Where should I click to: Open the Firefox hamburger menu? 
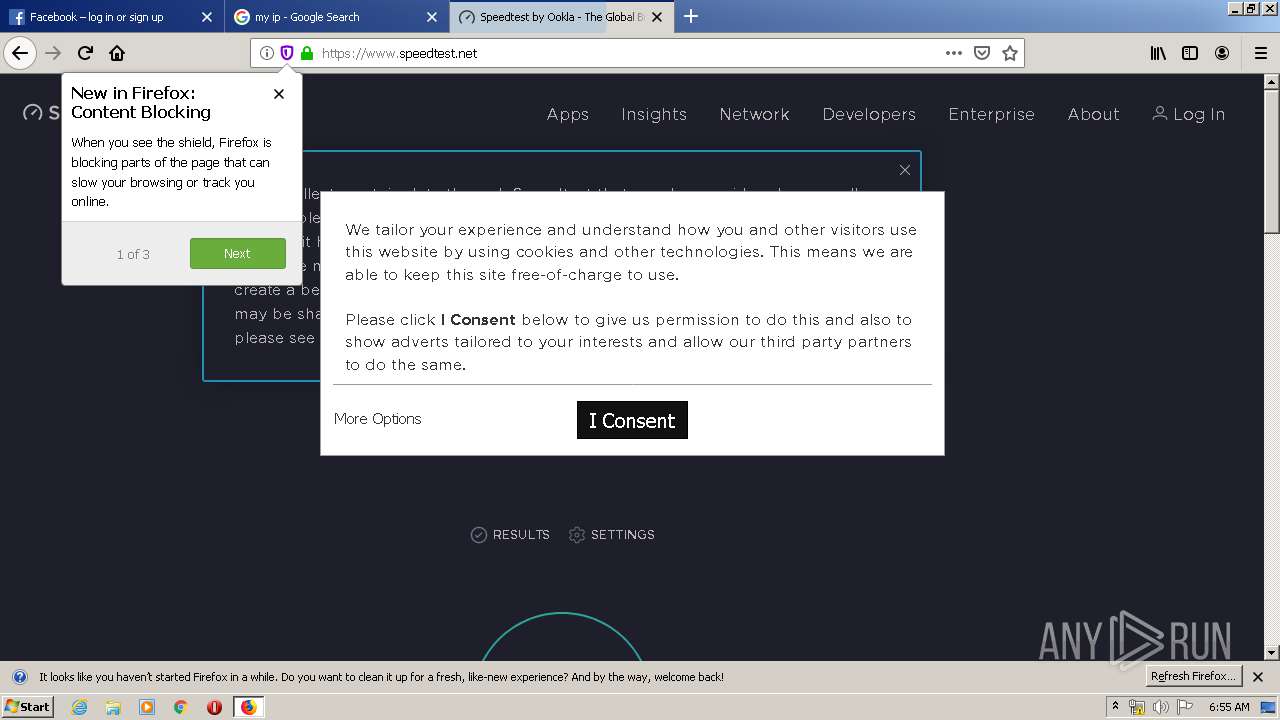(x=1261, y=53)
